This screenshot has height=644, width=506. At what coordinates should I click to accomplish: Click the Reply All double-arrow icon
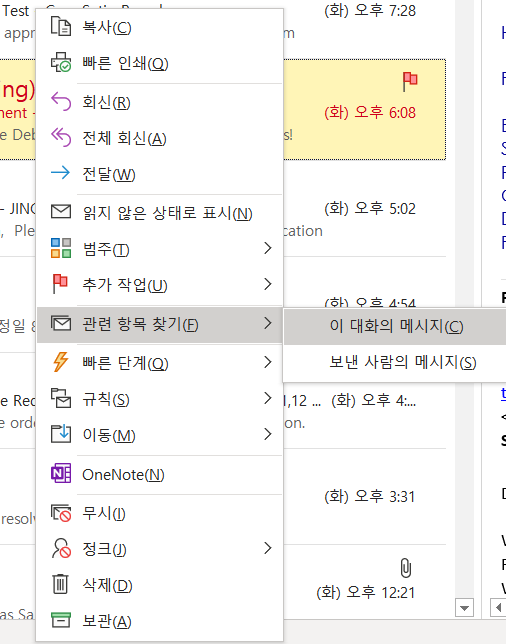point(61,137)
